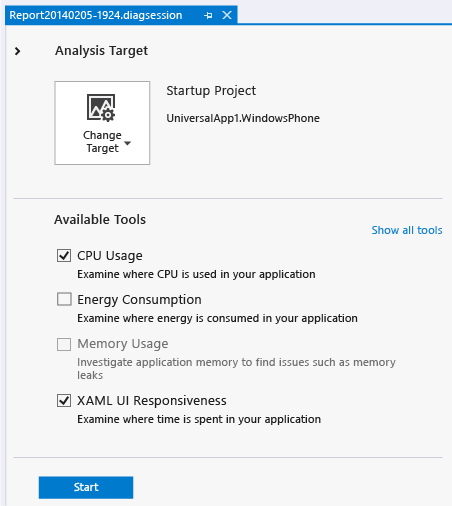
Task: Click the CPU Usage tool label
Action: (110, 256)
